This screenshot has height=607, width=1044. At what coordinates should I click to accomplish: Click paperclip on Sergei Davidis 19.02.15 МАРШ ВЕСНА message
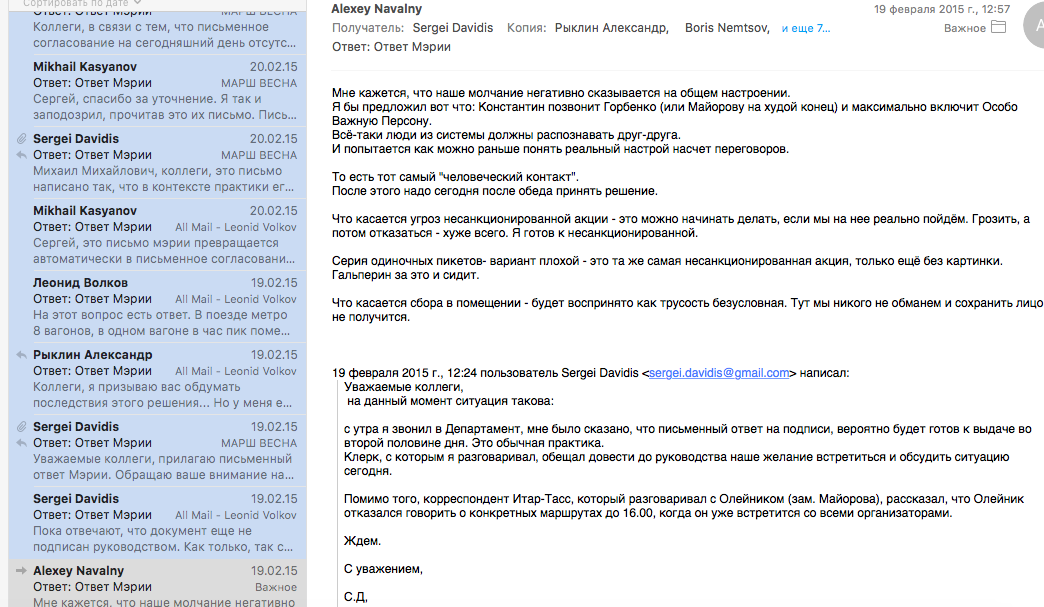point(20,427)
